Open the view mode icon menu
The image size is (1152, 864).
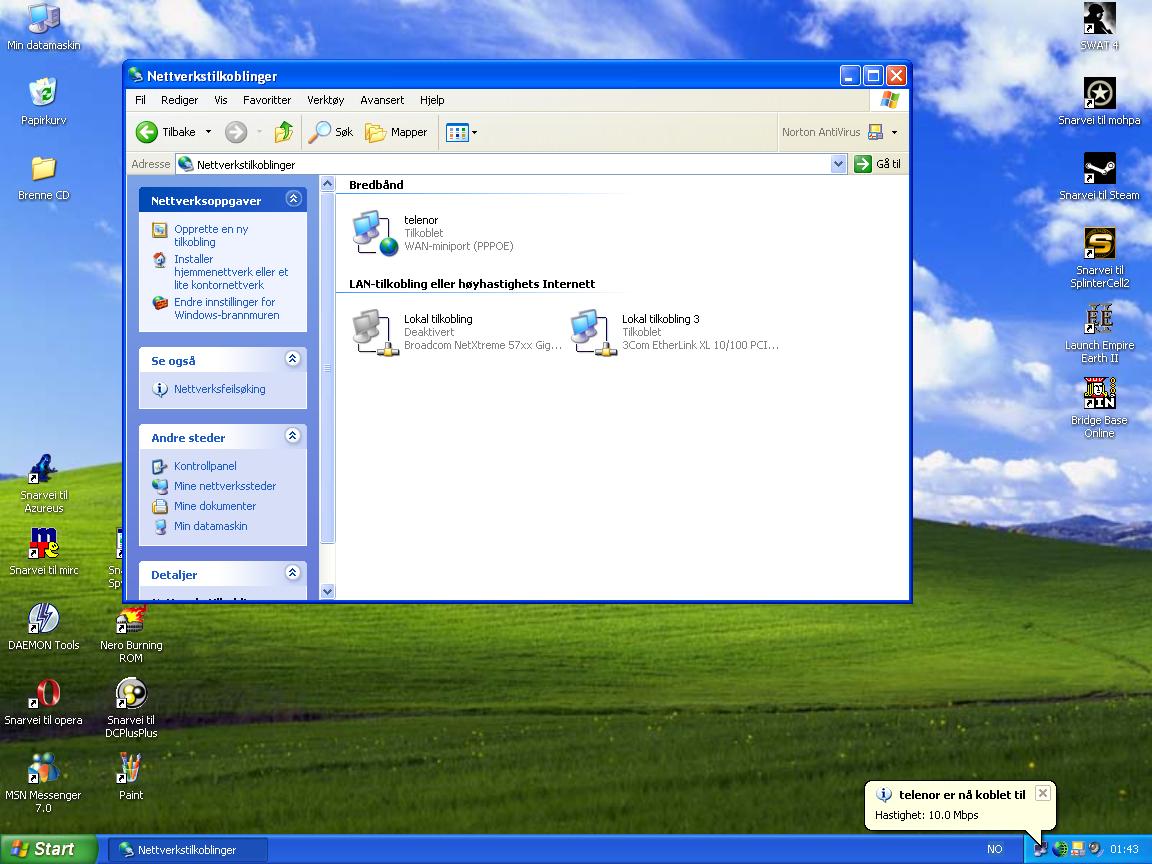[x=461, y=132]
